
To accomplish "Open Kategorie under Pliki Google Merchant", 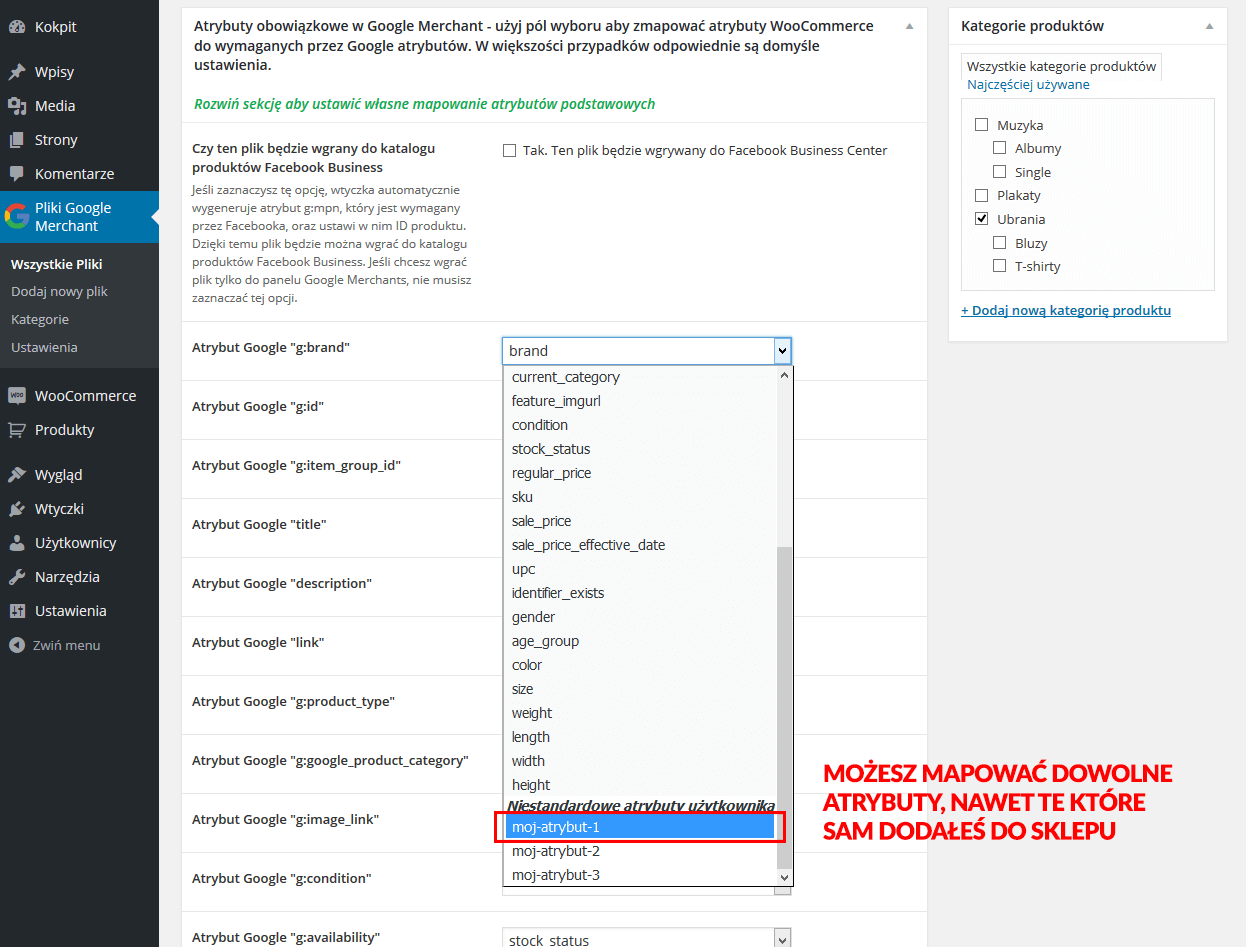I will pos(40,320).
